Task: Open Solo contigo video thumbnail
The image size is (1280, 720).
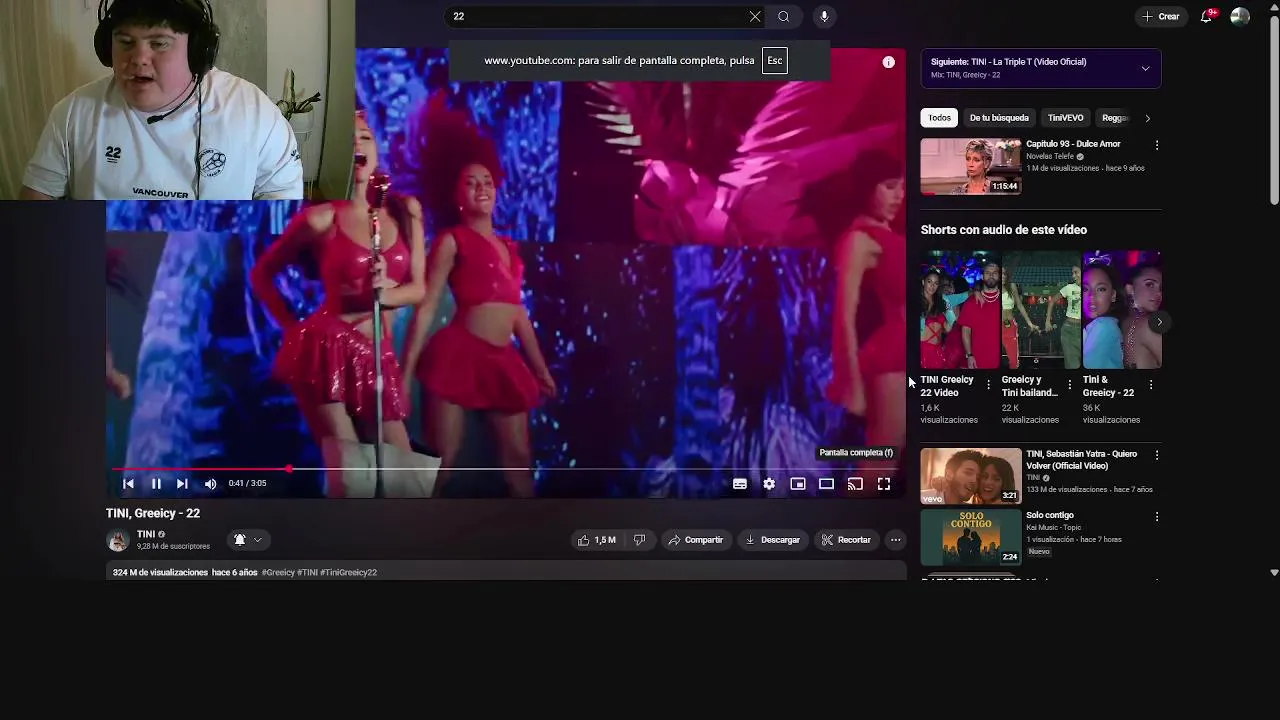Action: [x=971, y=538]
